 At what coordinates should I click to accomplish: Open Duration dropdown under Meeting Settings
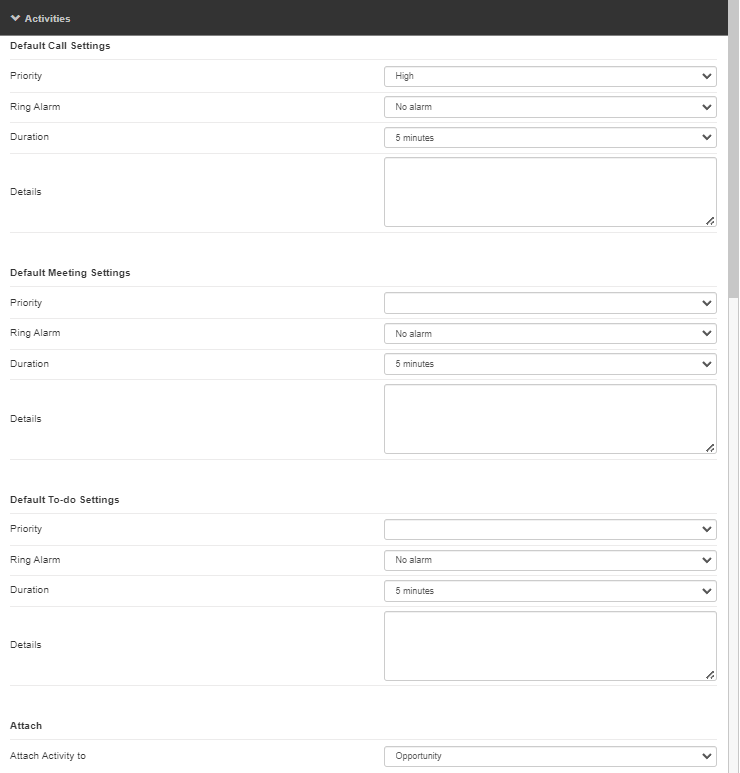point(549,364)
